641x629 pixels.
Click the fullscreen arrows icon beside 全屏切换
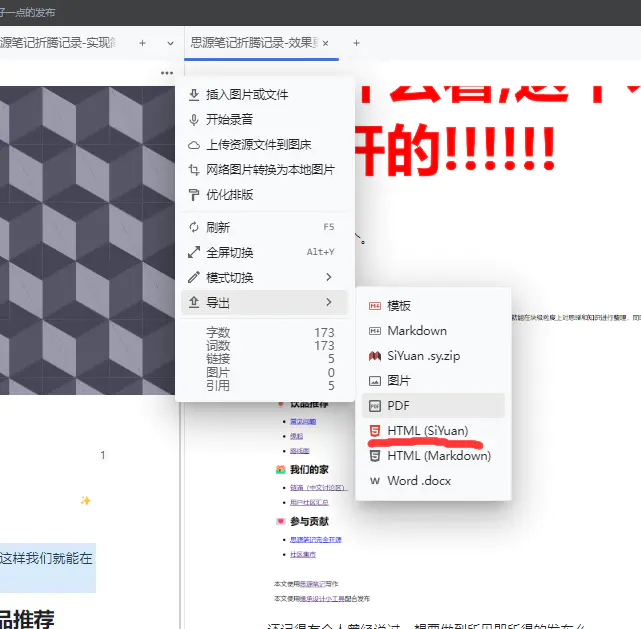[194, 253]
